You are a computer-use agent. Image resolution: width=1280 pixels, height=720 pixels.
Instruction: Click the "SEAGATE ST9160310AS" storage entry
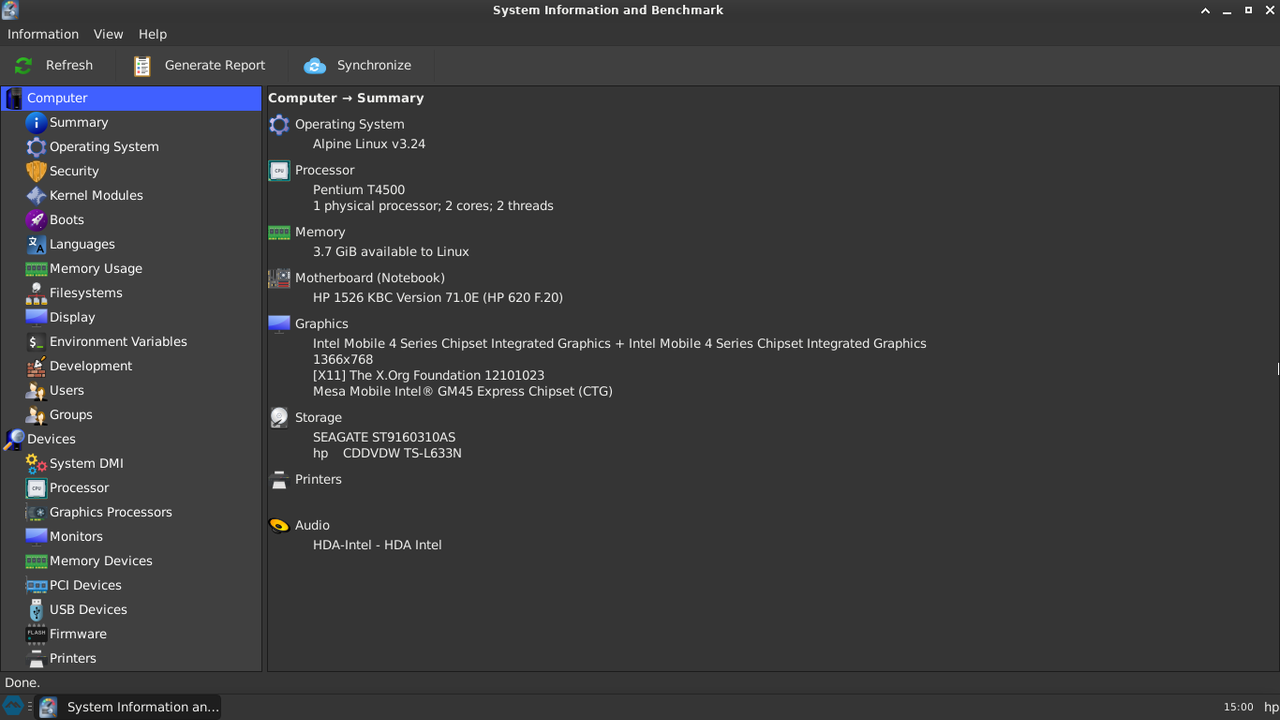(x=384, y=438)
